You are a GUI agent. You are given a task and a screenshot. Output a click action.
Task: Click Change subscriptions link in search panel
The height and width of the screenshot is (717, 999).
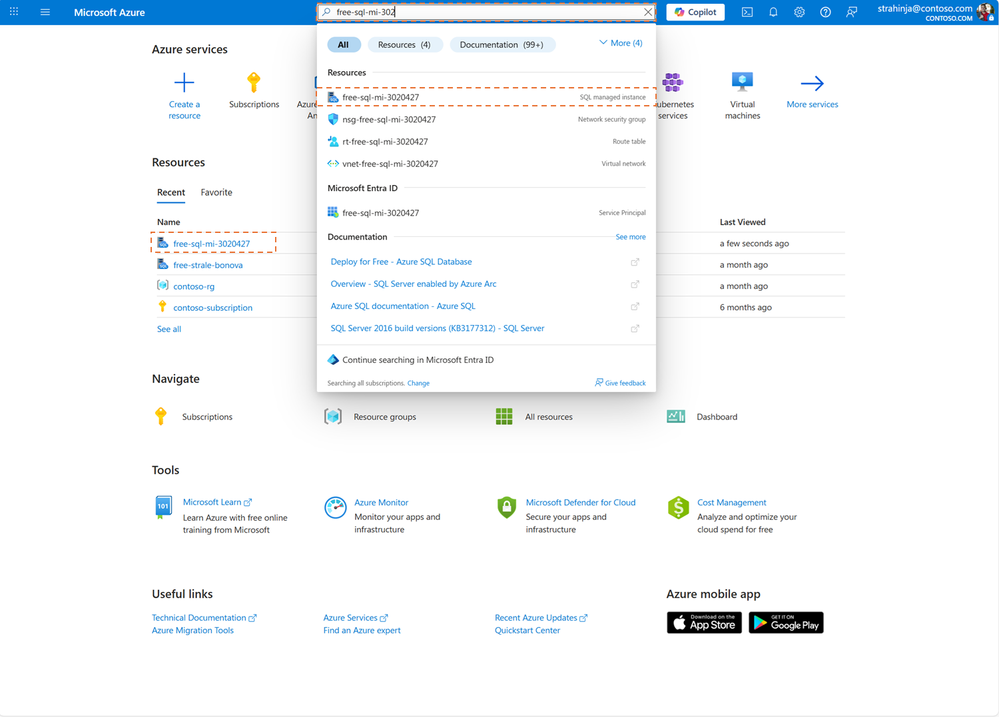418,383
